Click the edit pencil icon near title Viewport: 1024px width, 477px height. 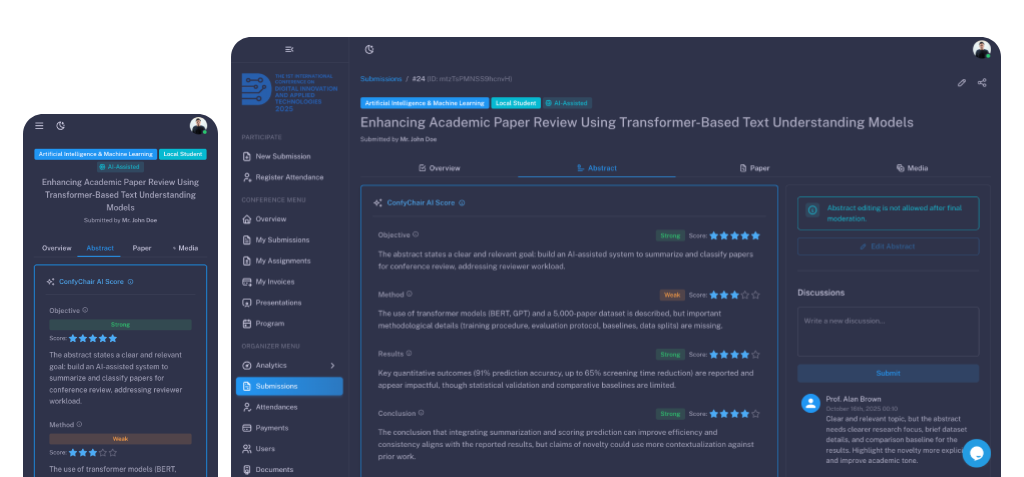961,83
